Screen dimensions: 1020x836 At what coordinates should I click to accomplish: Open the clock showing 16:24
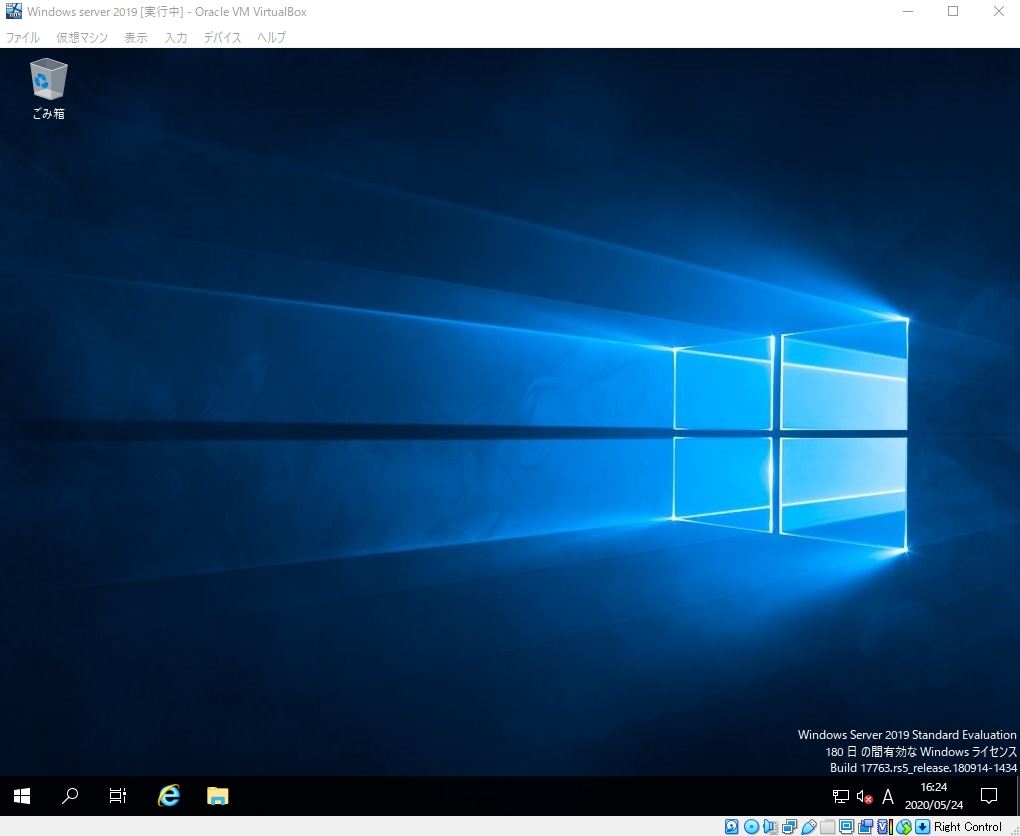pyautogui.click(x=933, y=796)
